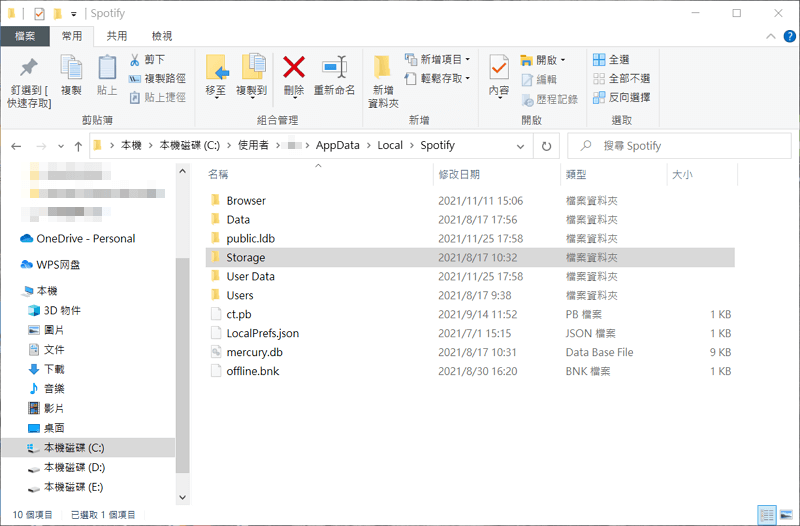Open 下載 (Downloads) in sidebar
This screenshot has height=526, width=800.
(x=46, y=369)
